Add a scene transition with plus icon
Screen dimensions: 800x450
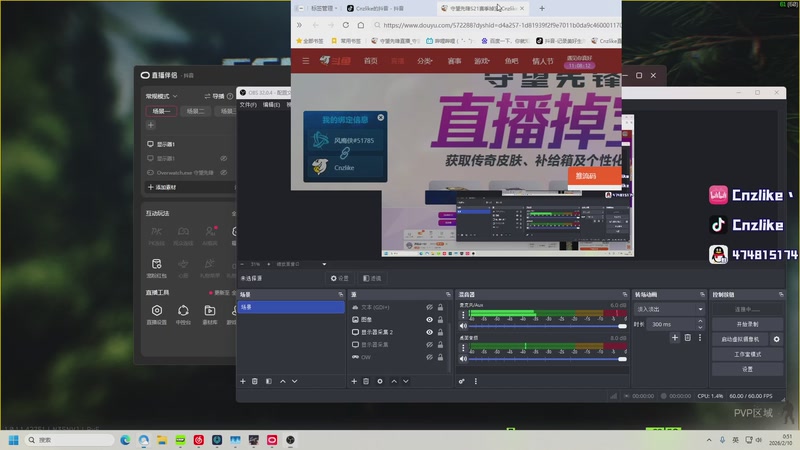pyautogui.click(x=674, y=337)
